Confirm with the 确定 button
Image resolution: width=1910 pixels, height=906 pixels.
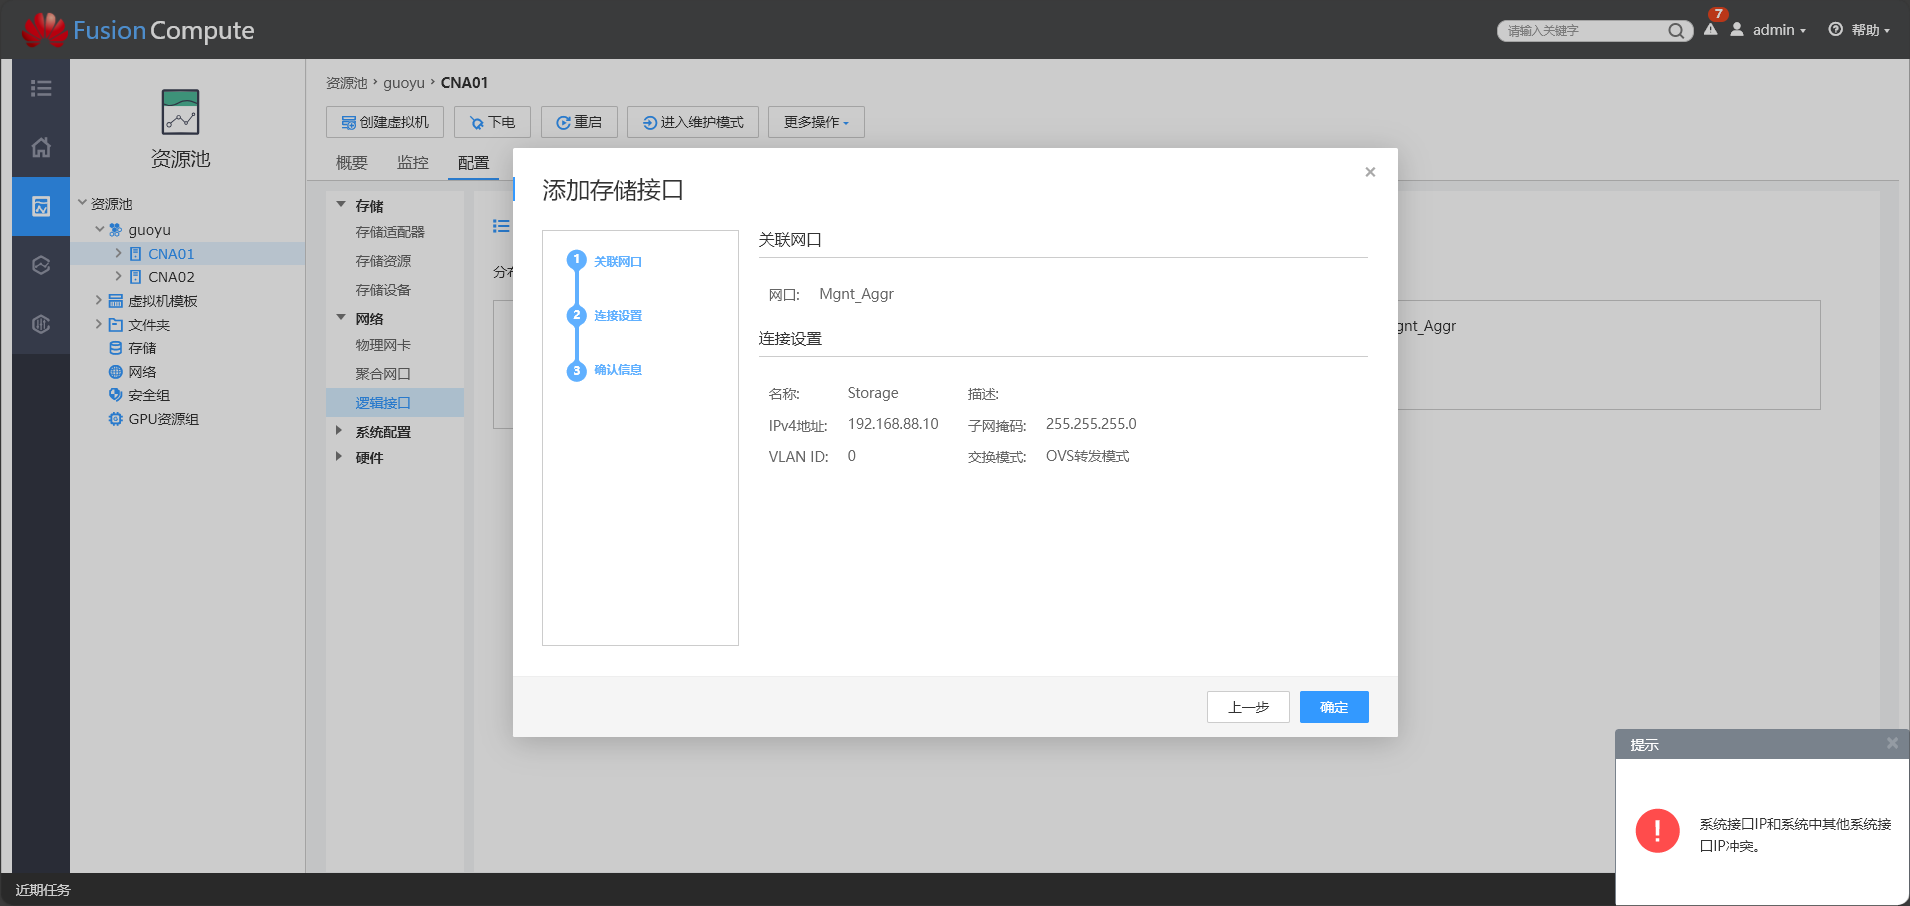pyautogui.click(x=1334, y=707)
